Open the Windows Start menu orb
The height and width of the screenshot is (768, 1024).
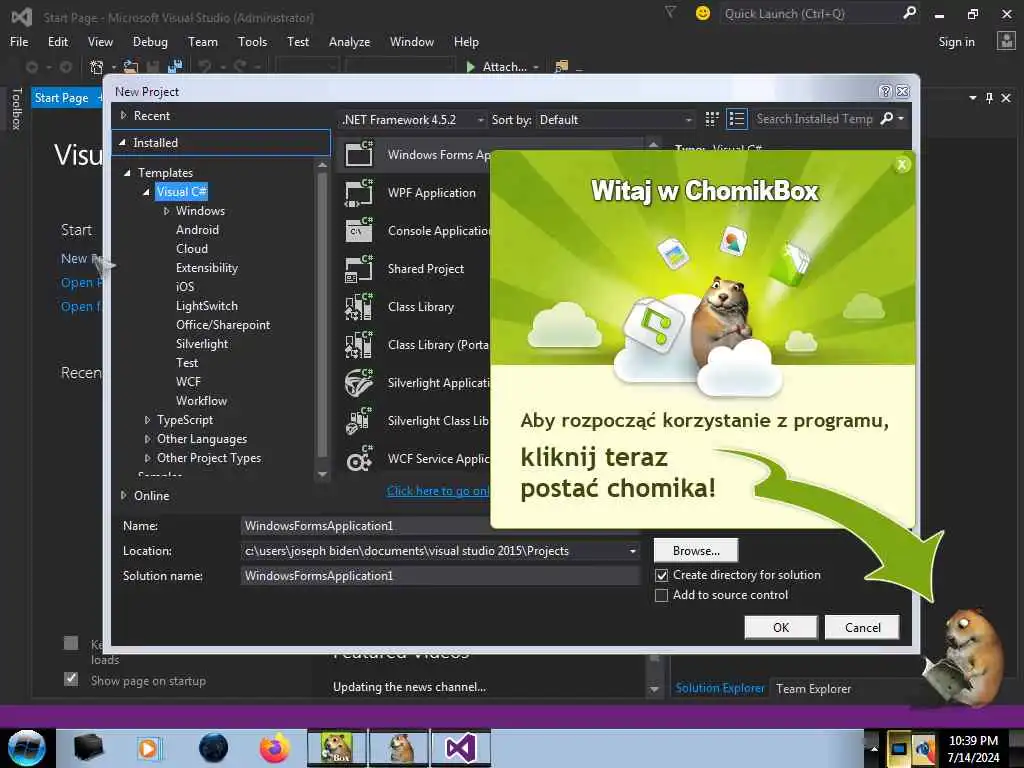(26, 748)
